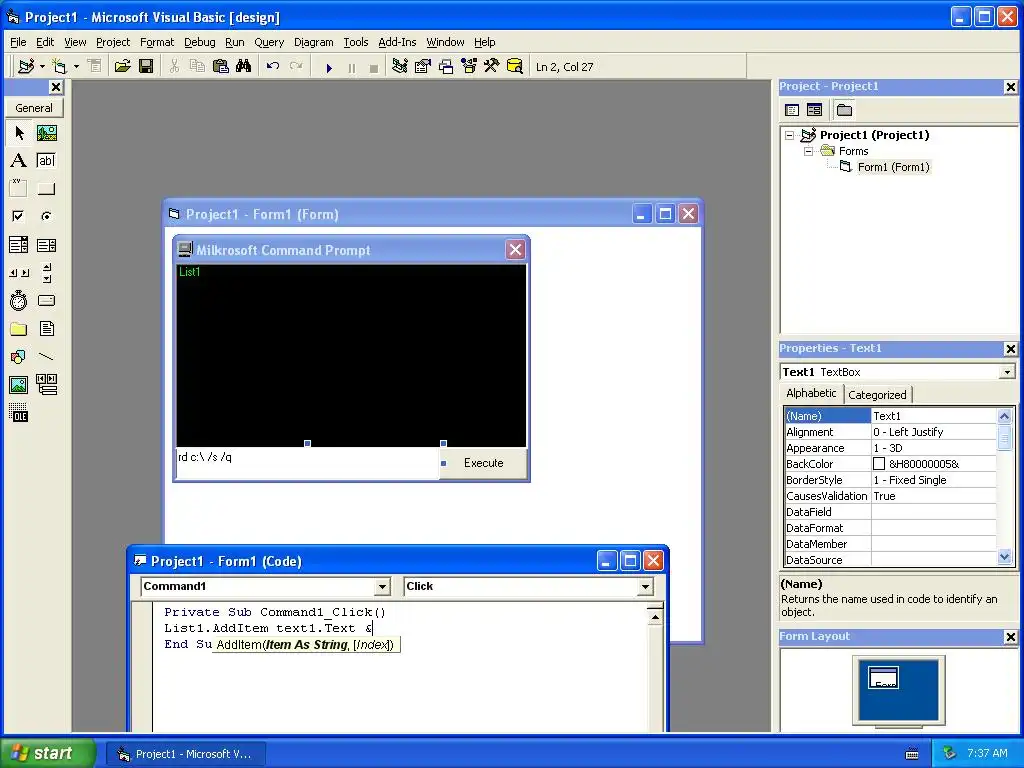Open the File menu
Viewport: 1024px width, 768px height.
pos(18,42)
